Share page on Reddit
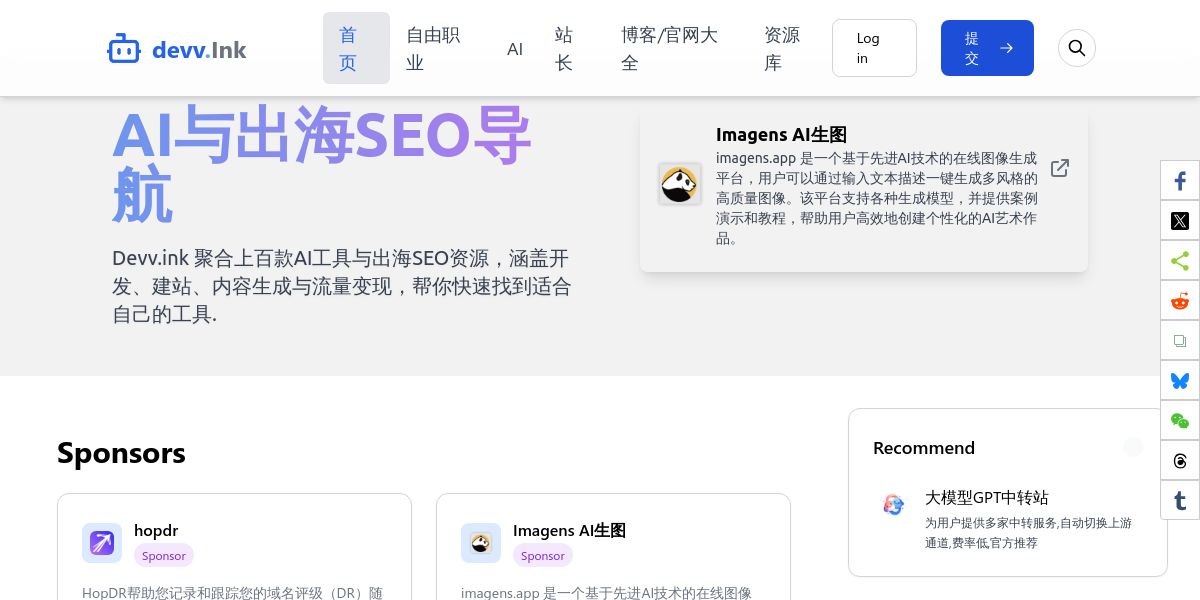Image resolution: width=1200 pixels, height=600 pixels. click(x=1180, y=301)
